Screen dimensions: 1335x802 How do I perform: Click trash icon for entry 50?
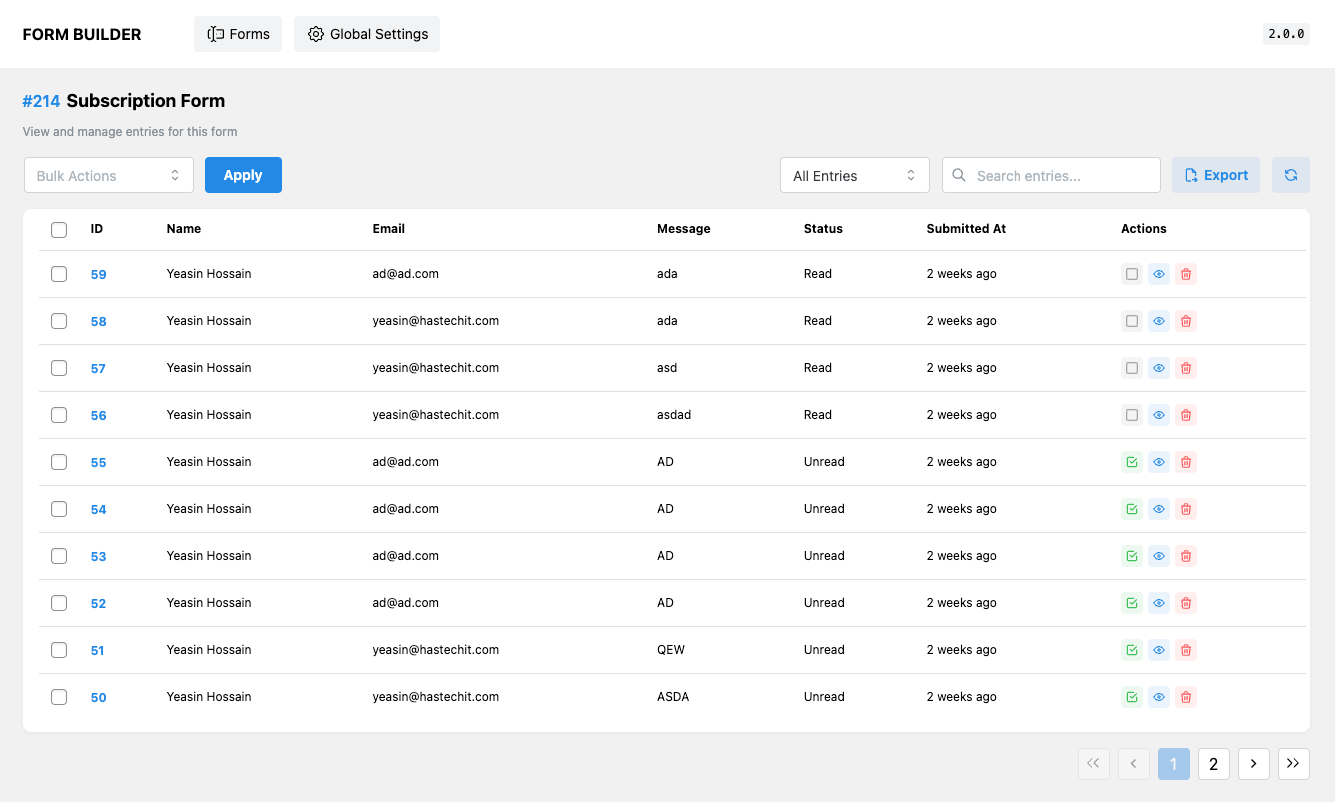tap(1186, 697)
